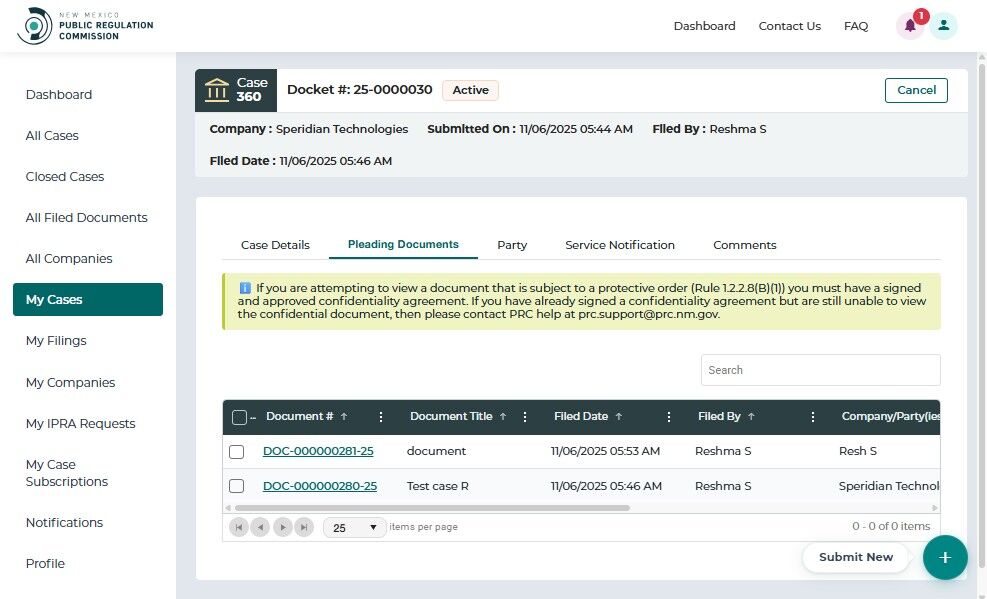Open the Service Notification tab
The height and width of the screenshot is (599, 987).
(x=619, y=245)
